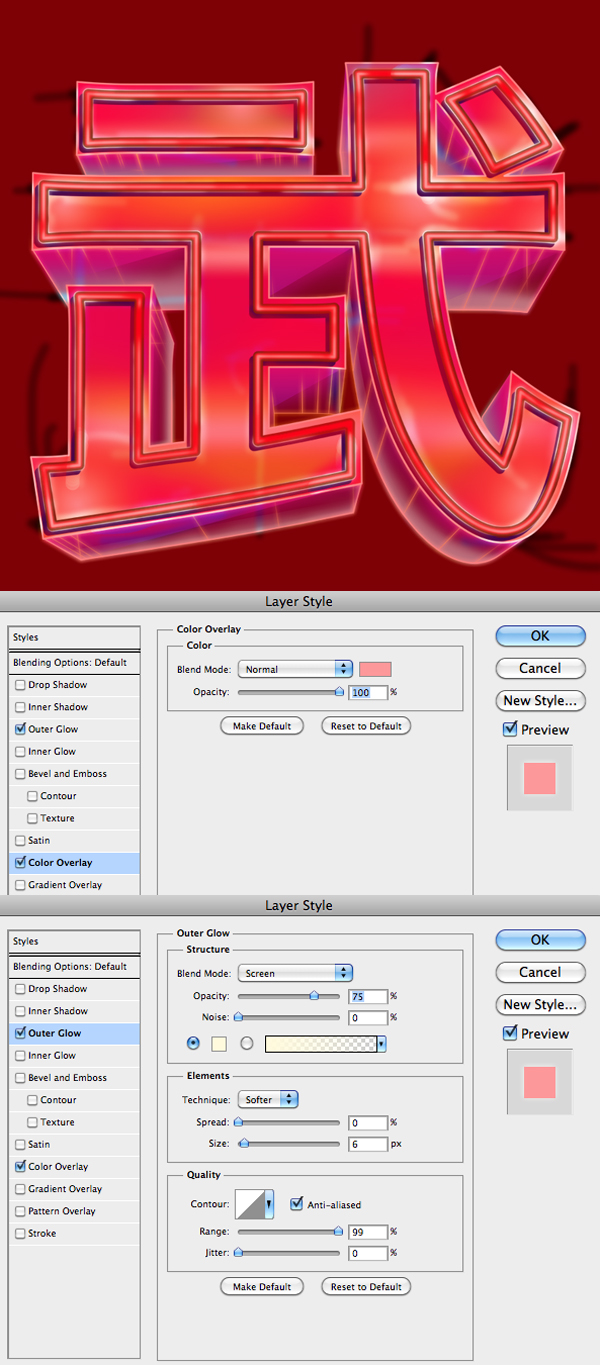
Task: Click the glow gradient preview bar
Action: click(320, 1043)
